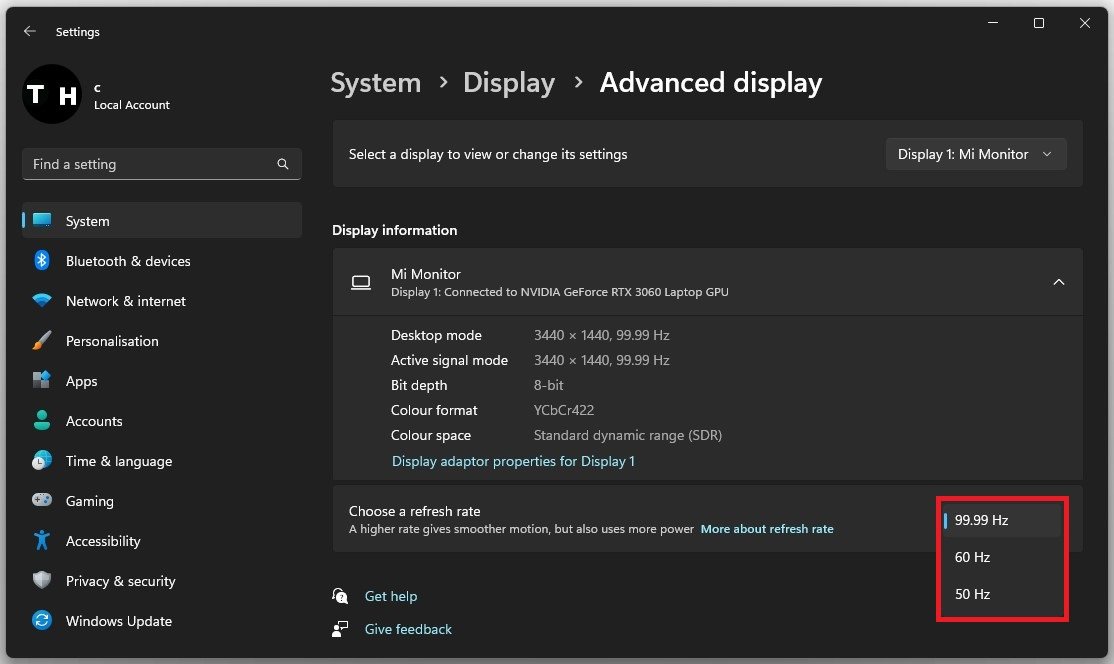The image size is (1114, 664).
Task: Click the More about refresh rate link
Action: pyautogui.click(x=766, y=529)
